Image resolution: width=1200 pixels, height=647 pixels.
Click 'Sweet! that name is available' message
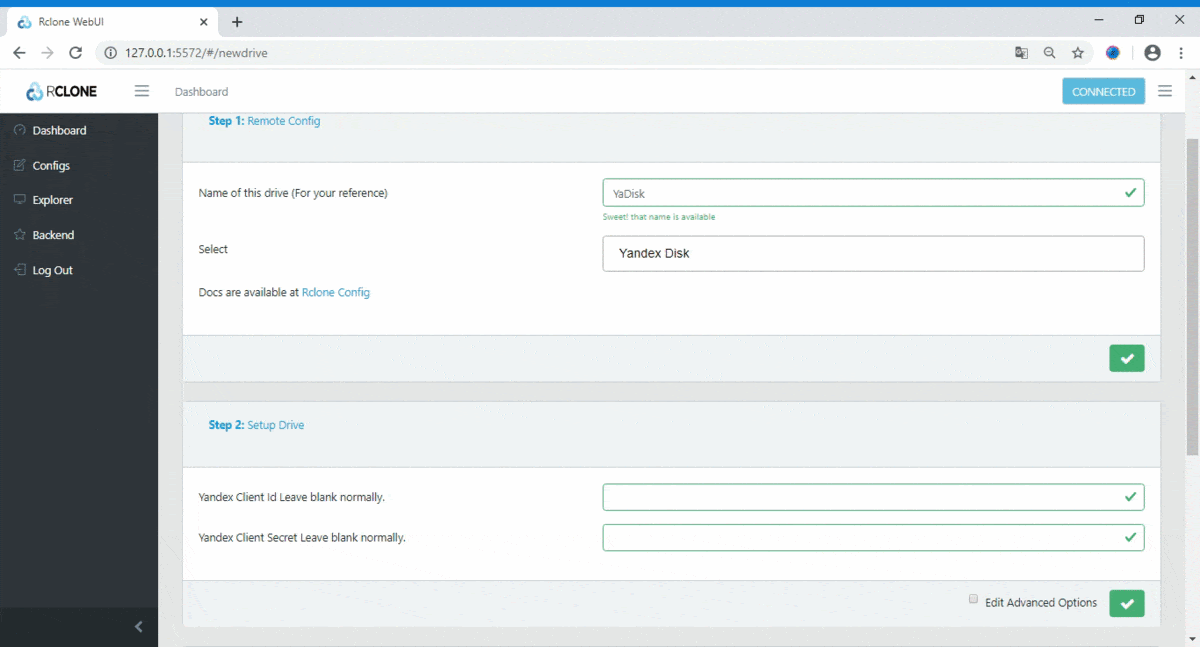point(658,217)
